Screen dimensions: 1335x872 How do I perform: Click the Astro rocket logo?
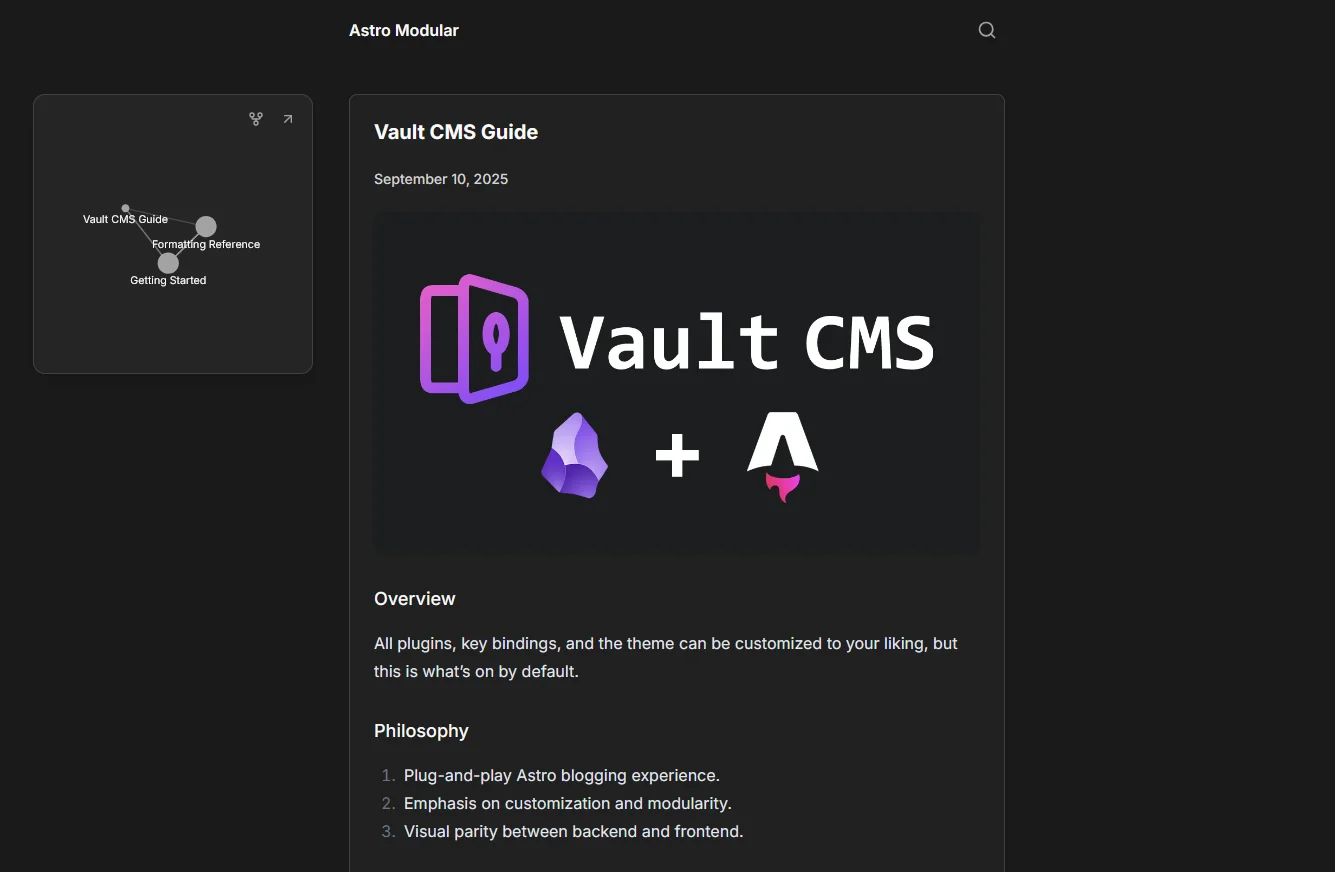pos(782,456)
